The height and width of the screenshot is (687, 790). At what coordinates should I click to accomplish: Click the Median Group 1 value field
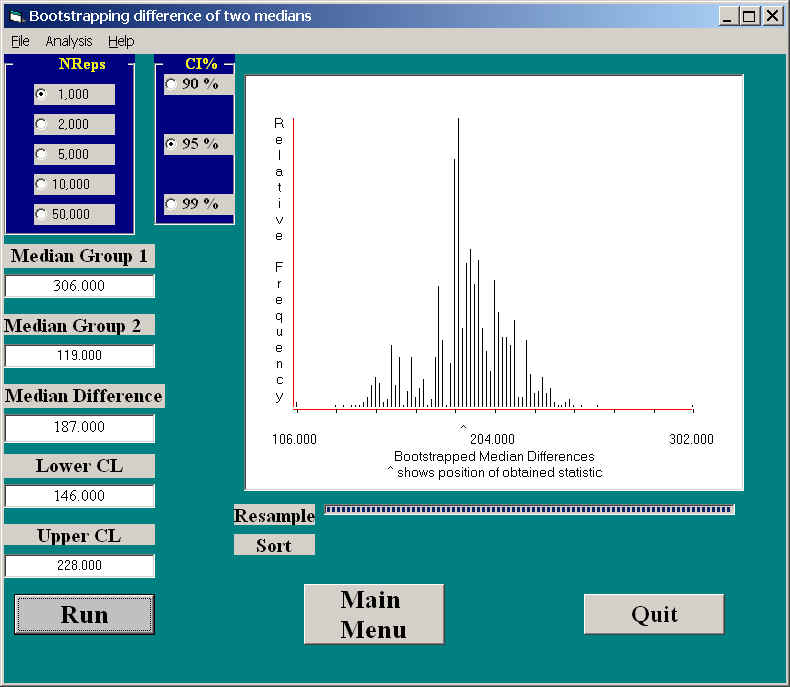coord(80,286)
